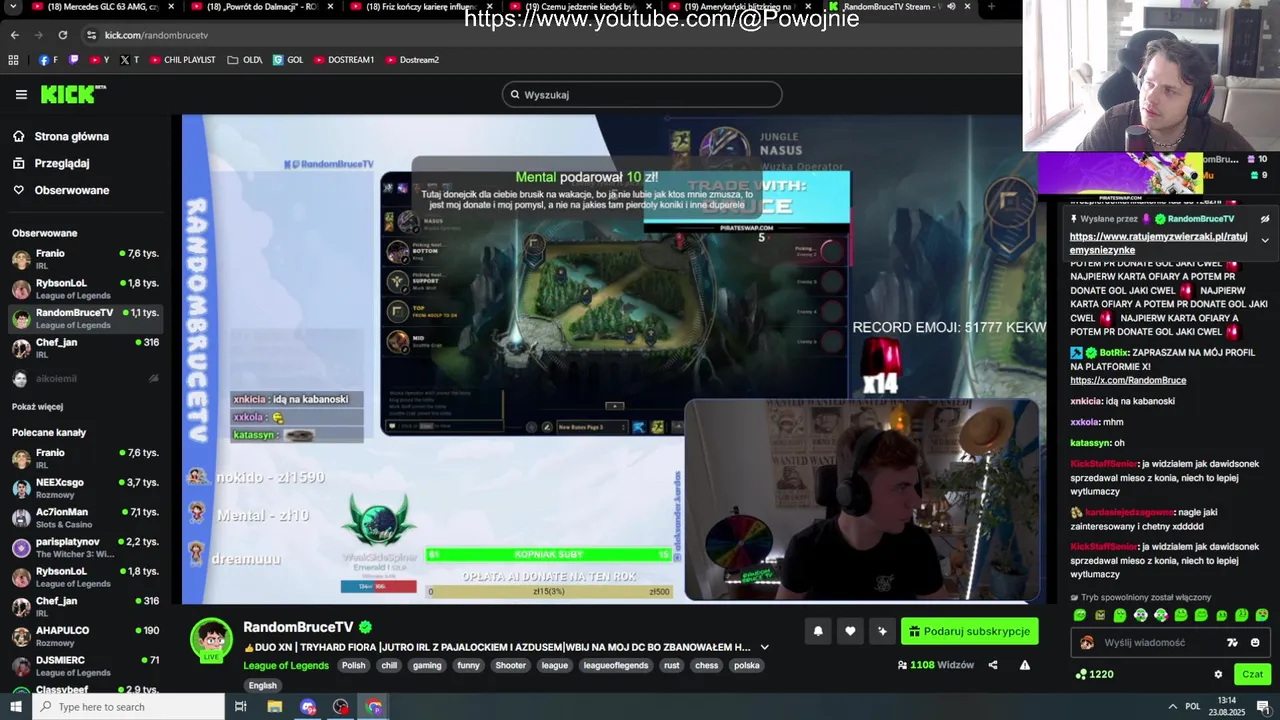Viewport: 1280px width, 720px height.
Task: Open recommended channel AHAPULCO
Action: (85, 636)
